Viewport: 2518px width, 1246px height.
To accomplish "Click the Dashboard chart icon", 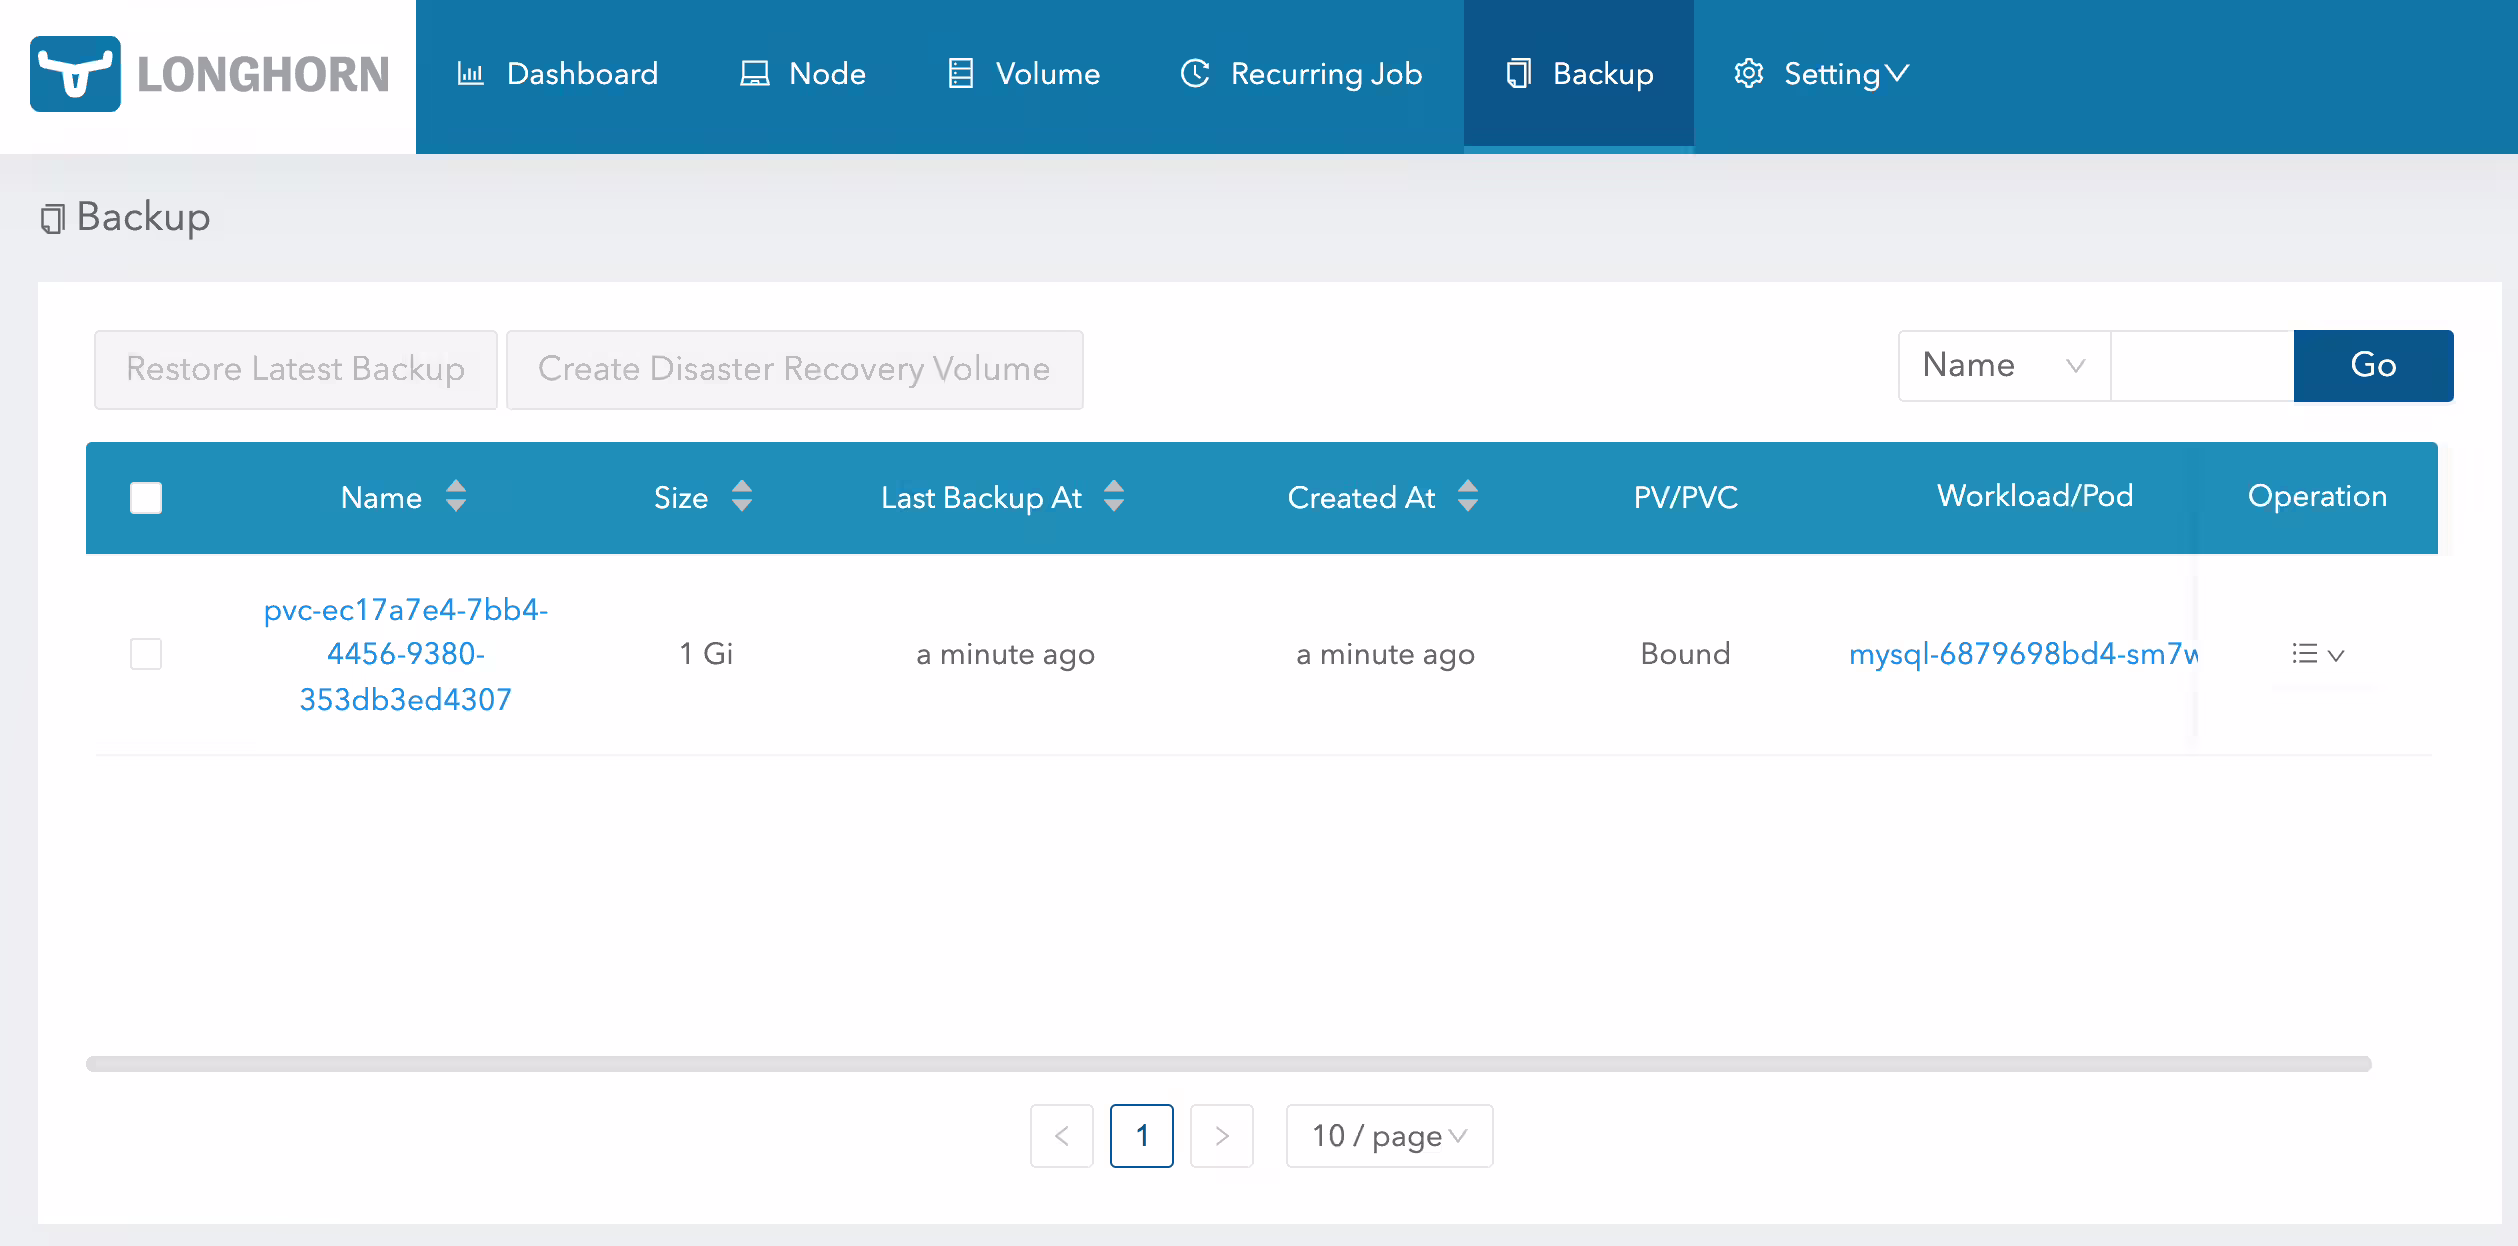I will click(x=470, y=74).
